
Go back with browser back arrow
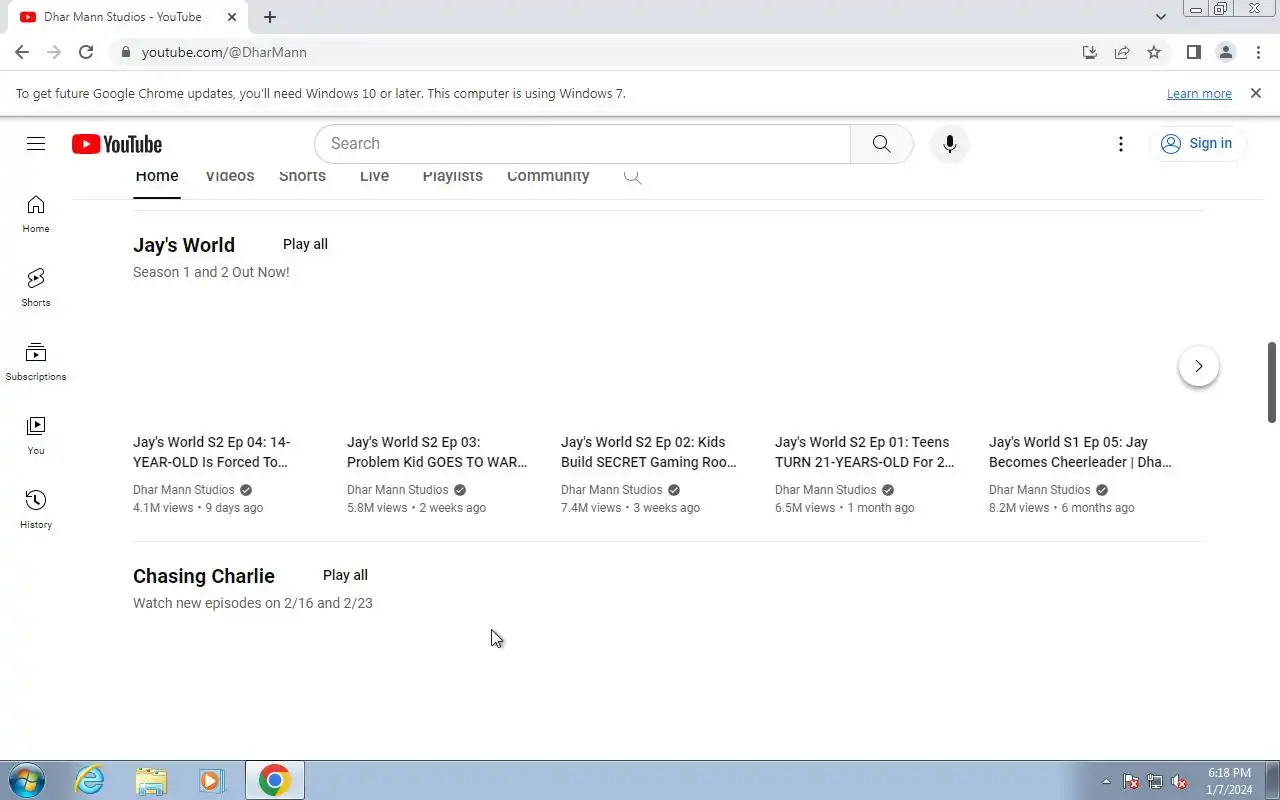(22, 52)
